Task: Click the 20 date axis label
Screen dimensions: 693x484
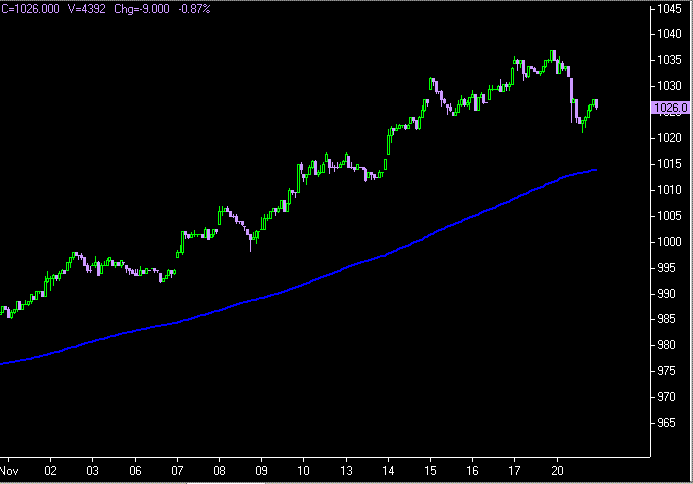Action: [557, 471]
